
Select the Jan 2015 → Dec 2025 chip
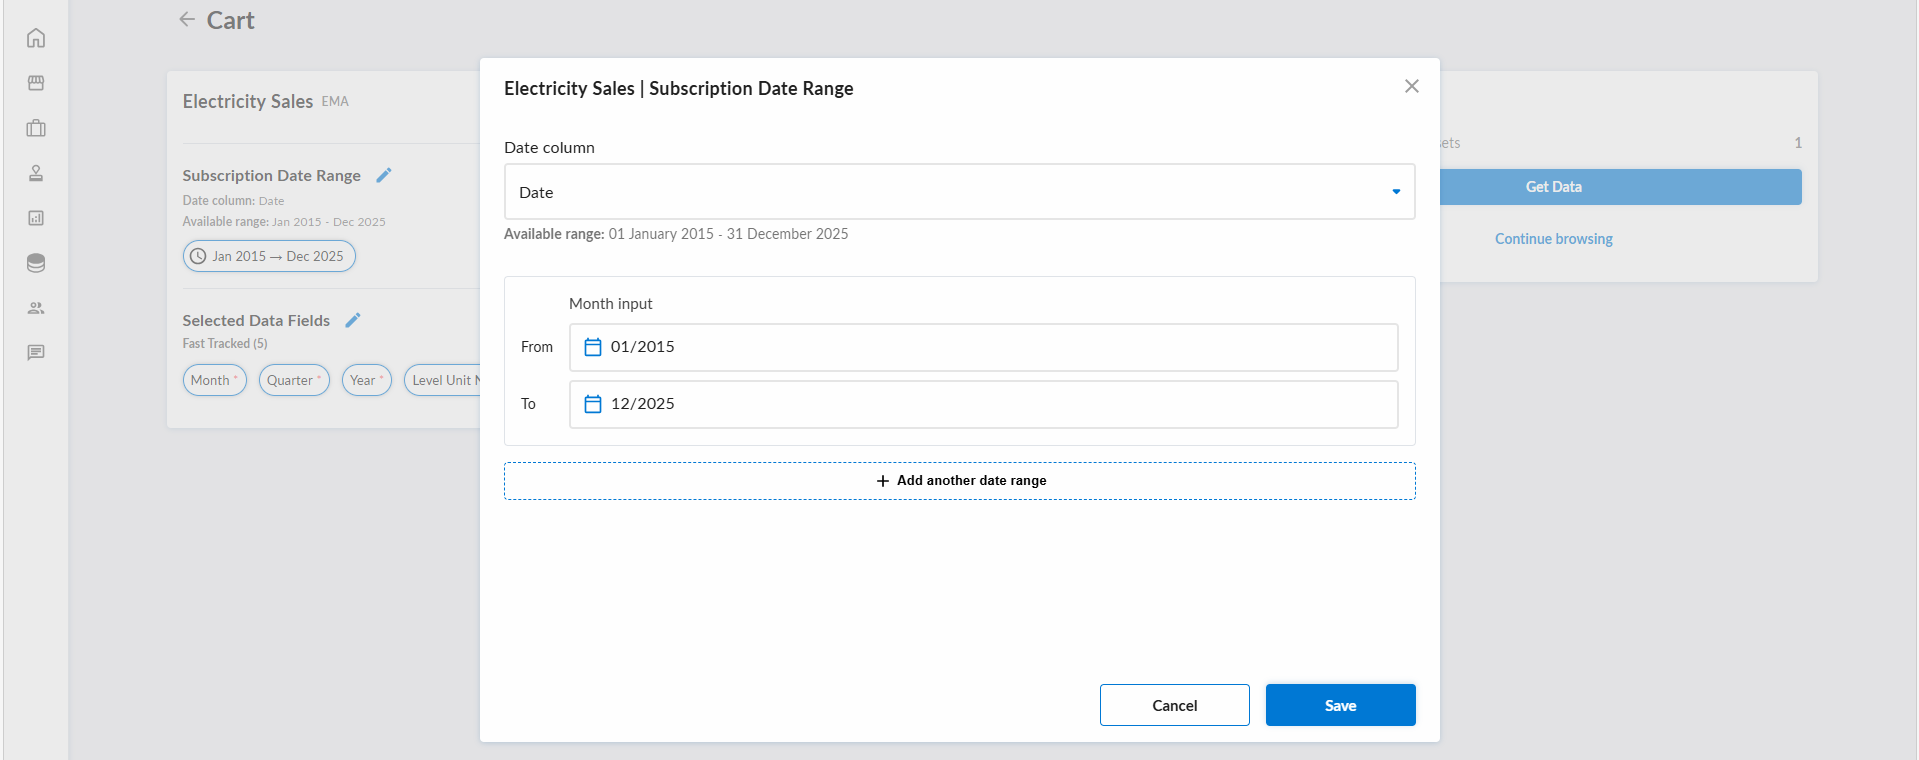[x=269, y=256]
